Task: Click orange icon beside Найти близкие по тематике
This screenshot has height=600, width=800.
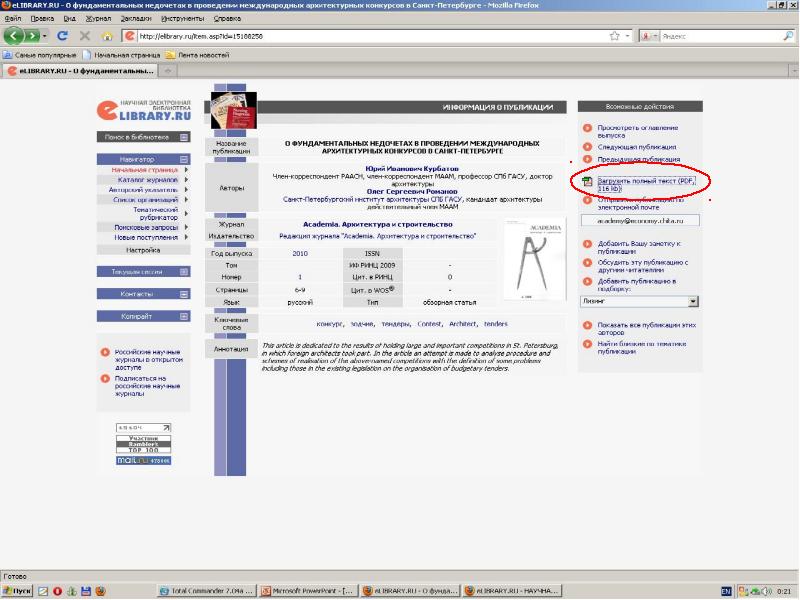Action: pos(587,344)
